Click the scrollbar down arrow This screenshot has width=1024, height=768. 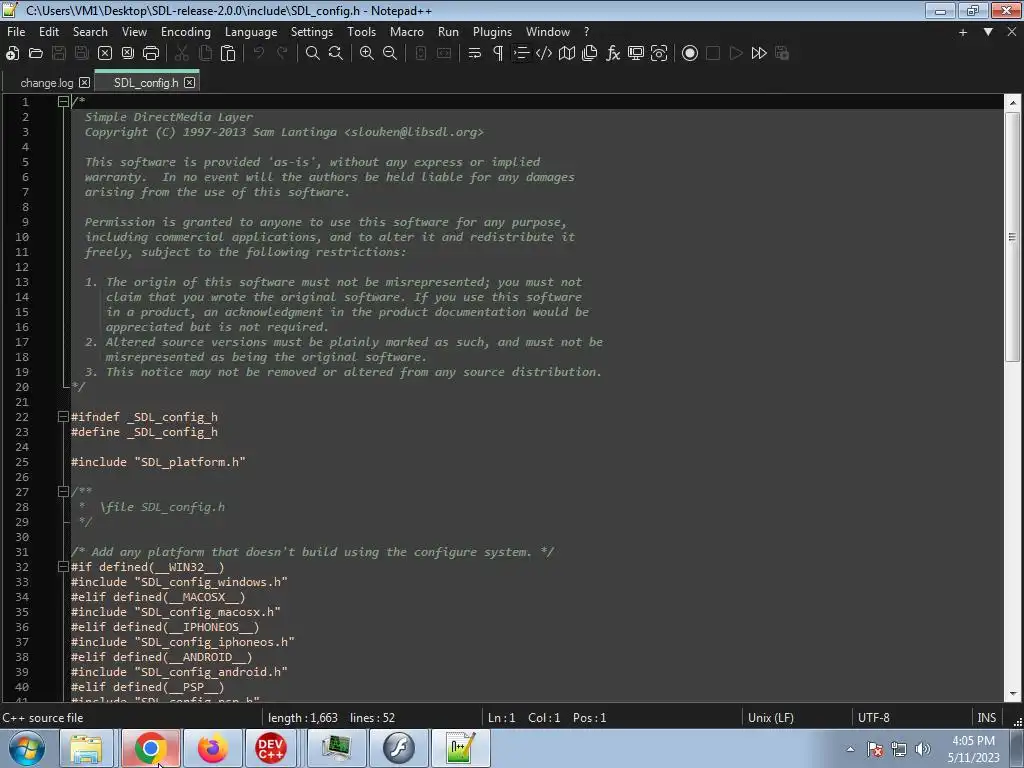click(x=1012, y=694)
